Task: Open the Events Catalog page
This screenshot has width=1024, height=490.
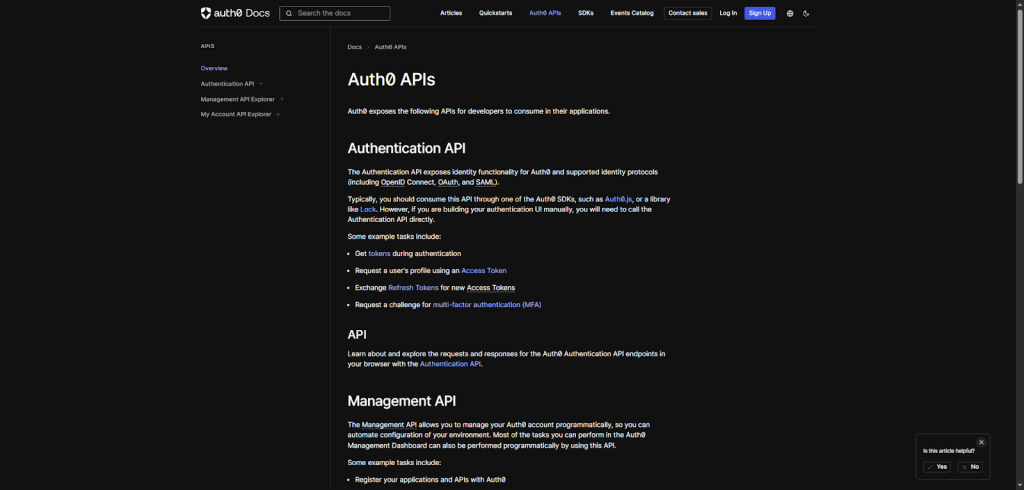Action: pos(632,13)
